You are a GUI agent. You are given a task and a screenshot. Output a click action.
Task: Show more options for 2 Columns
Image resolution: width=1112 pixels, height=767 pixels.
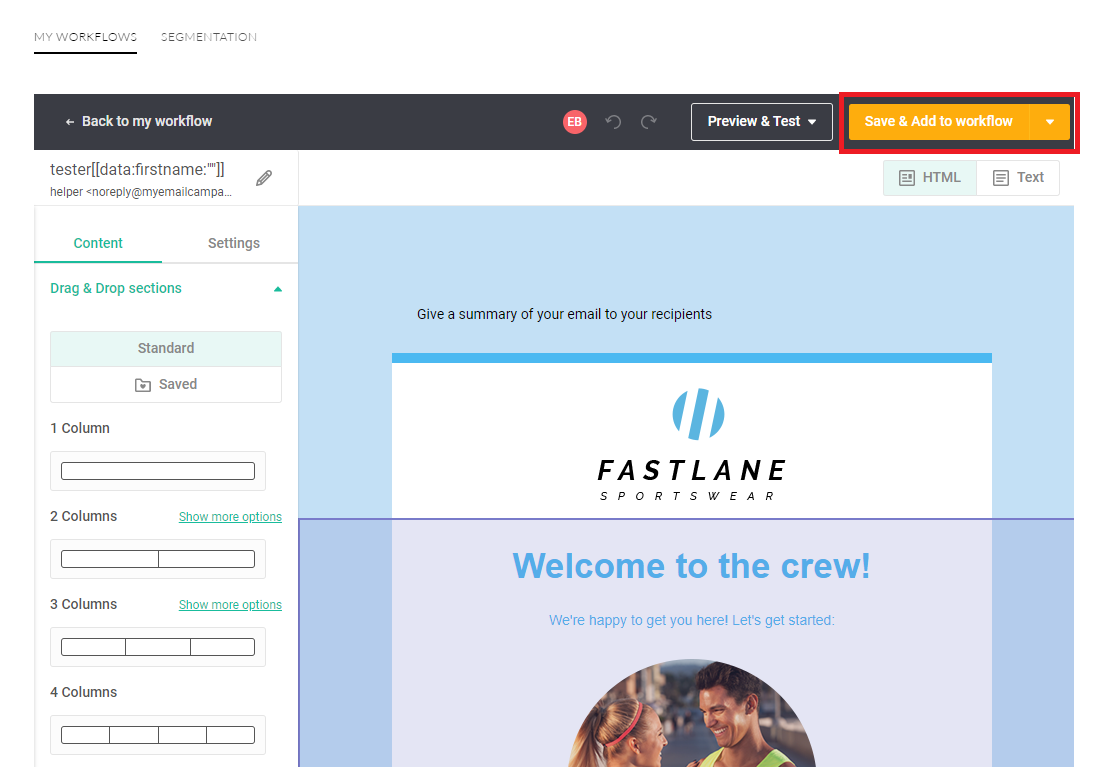[x=230, y=517]
